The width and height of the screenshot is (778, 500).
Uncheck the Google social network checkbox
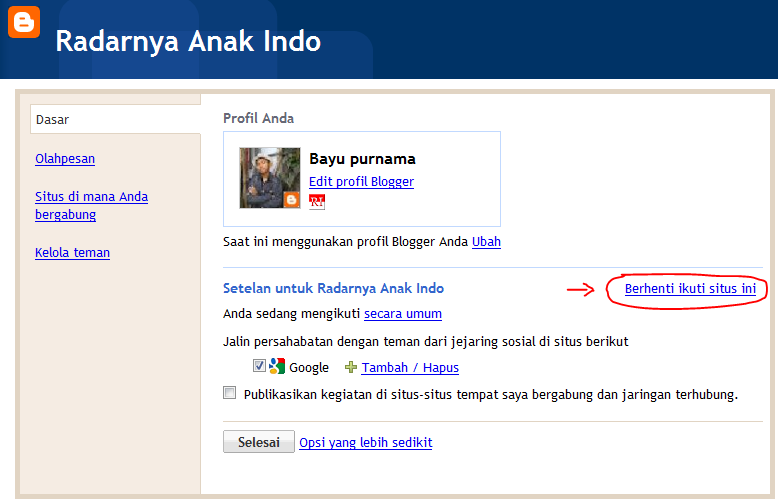(259, 366)
